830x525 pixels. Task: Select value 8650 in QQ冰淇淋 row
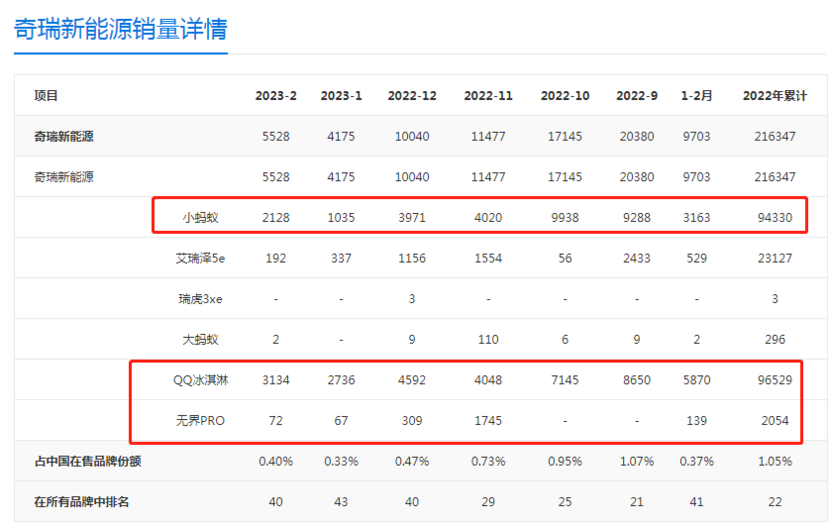click(637, 380)
